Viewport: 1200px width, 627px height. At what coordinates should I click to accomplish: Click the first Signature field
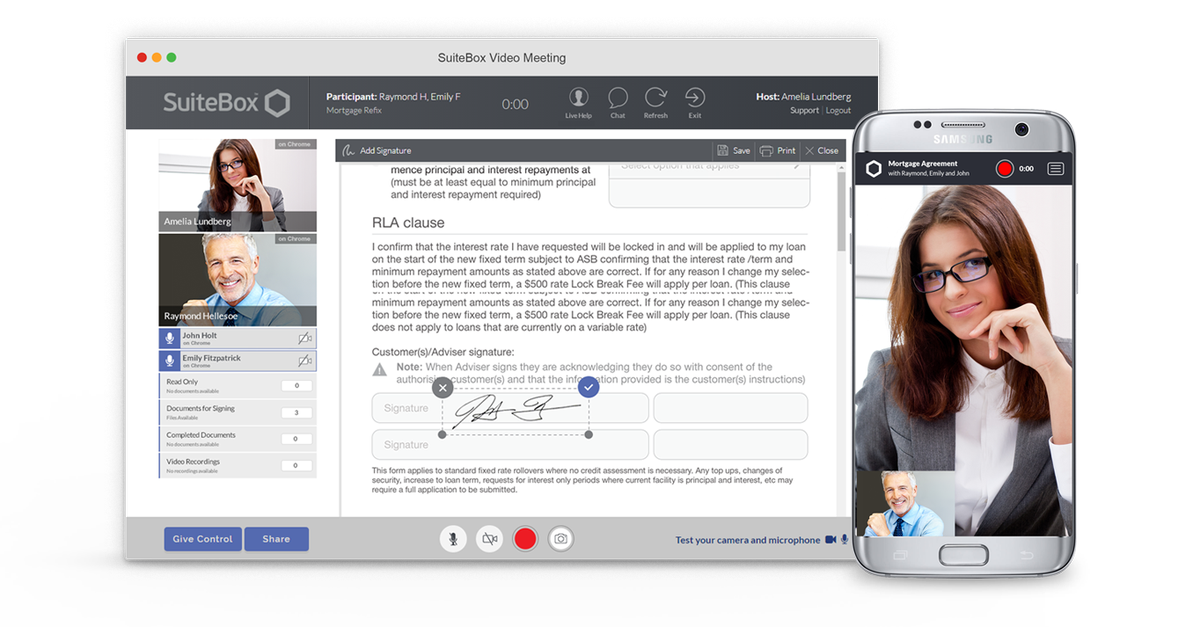coord(510,408)
